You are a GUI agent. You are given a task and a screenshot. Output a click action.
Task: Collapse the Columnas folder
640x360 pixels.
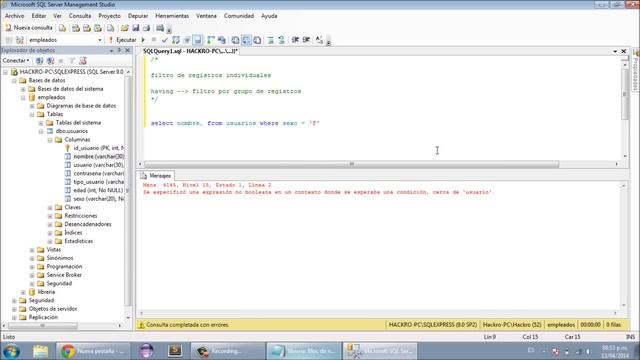coord(50,140)
